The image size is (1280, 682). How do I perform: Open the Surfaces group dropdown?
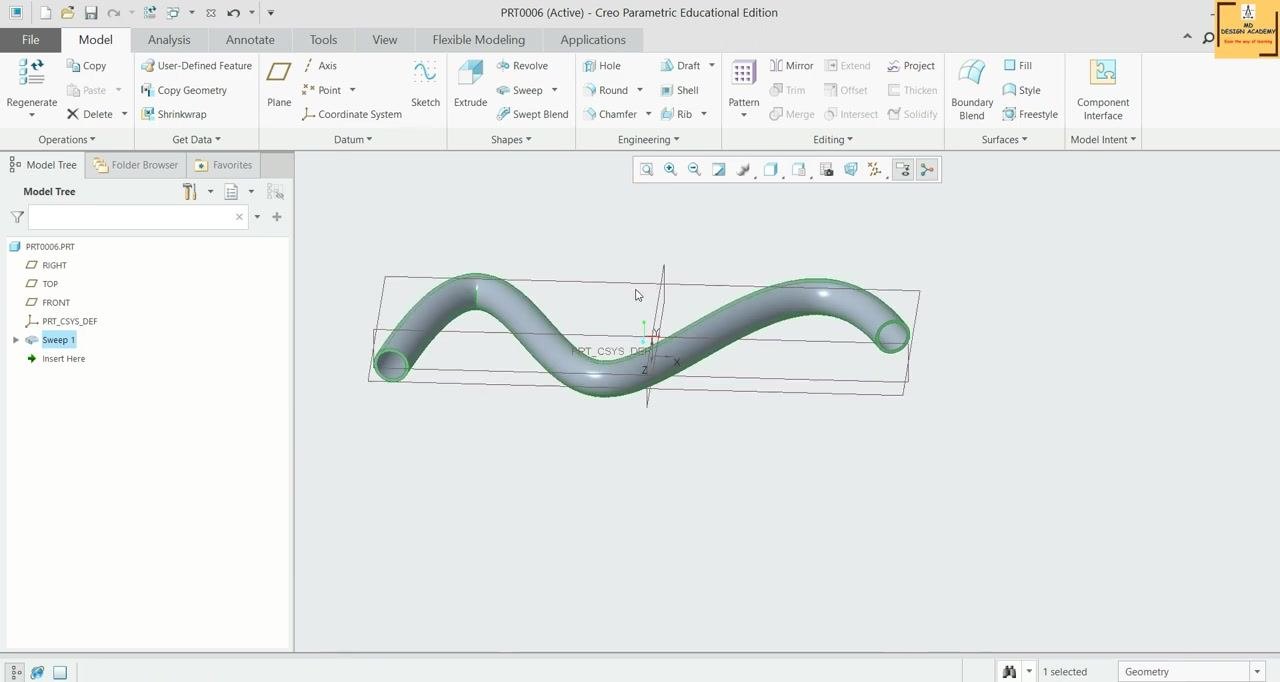point(1004,140)
